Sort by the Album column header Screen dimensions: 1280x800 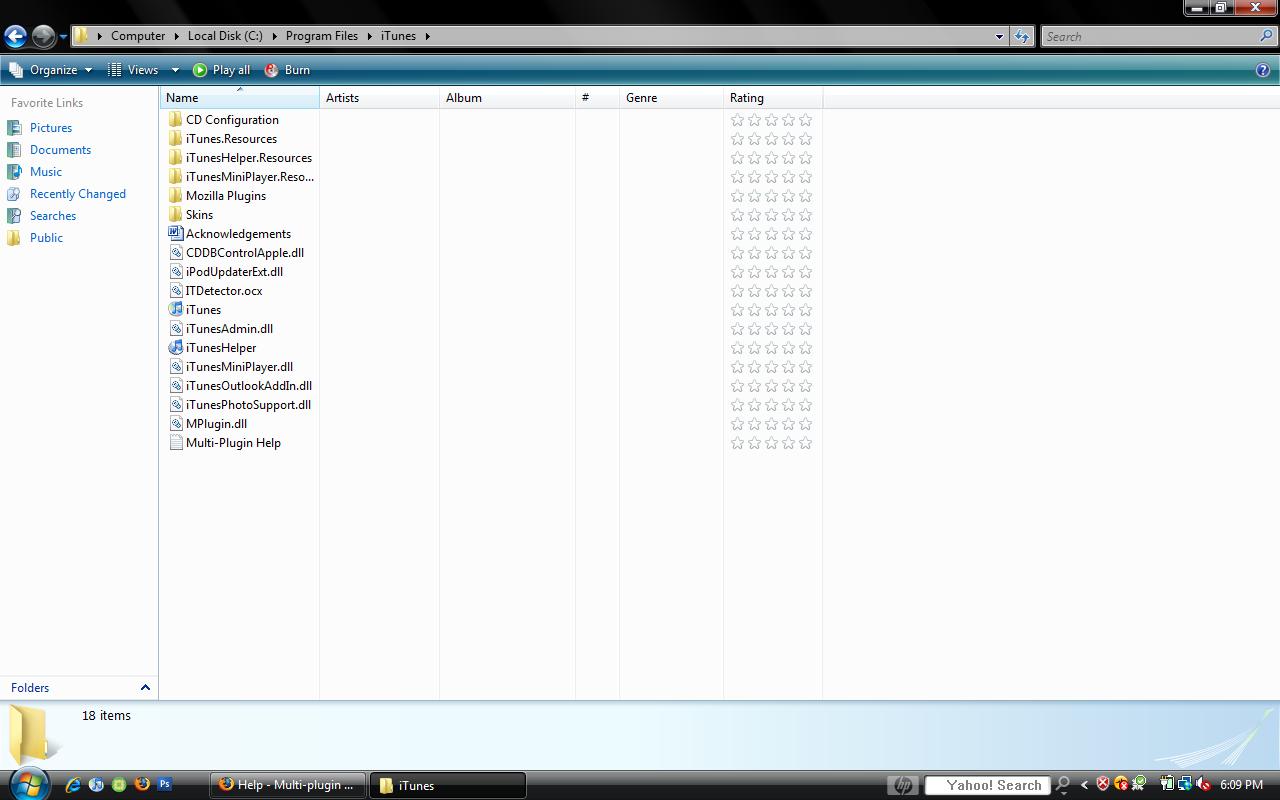pos(507,98)
